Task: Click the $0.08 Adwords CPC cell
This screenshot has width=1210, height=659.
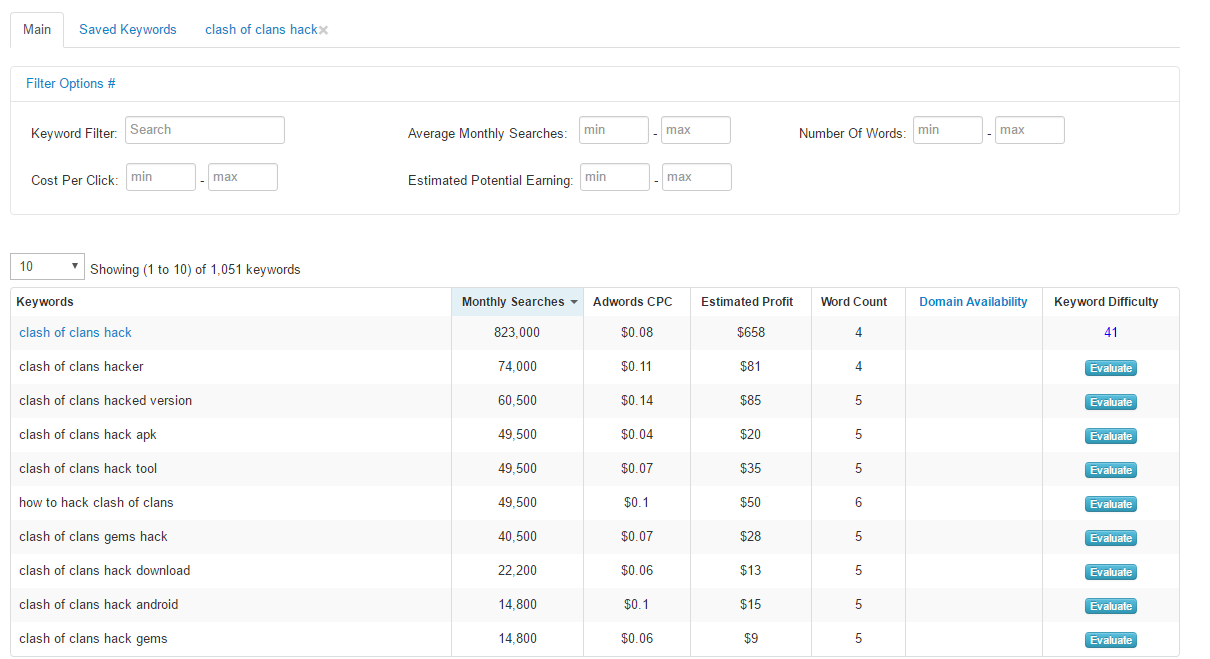Action: (636, 333)
